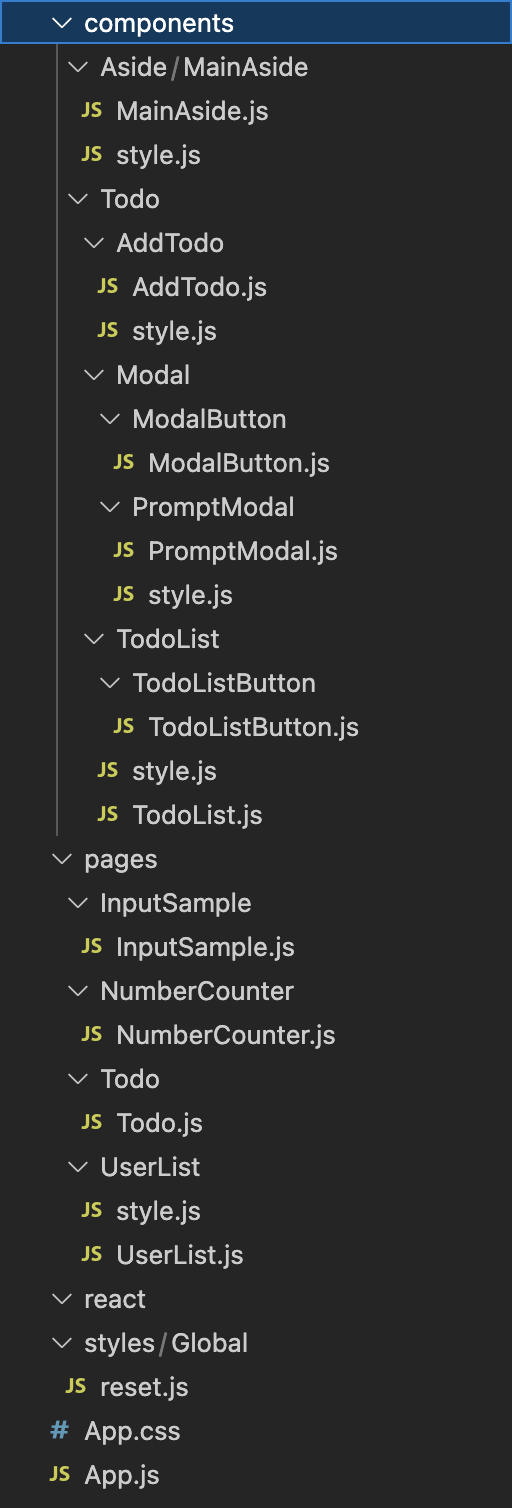Collapse the styles/Global folder chevron
512x1508 pixels.
(x=61, y=1343)
